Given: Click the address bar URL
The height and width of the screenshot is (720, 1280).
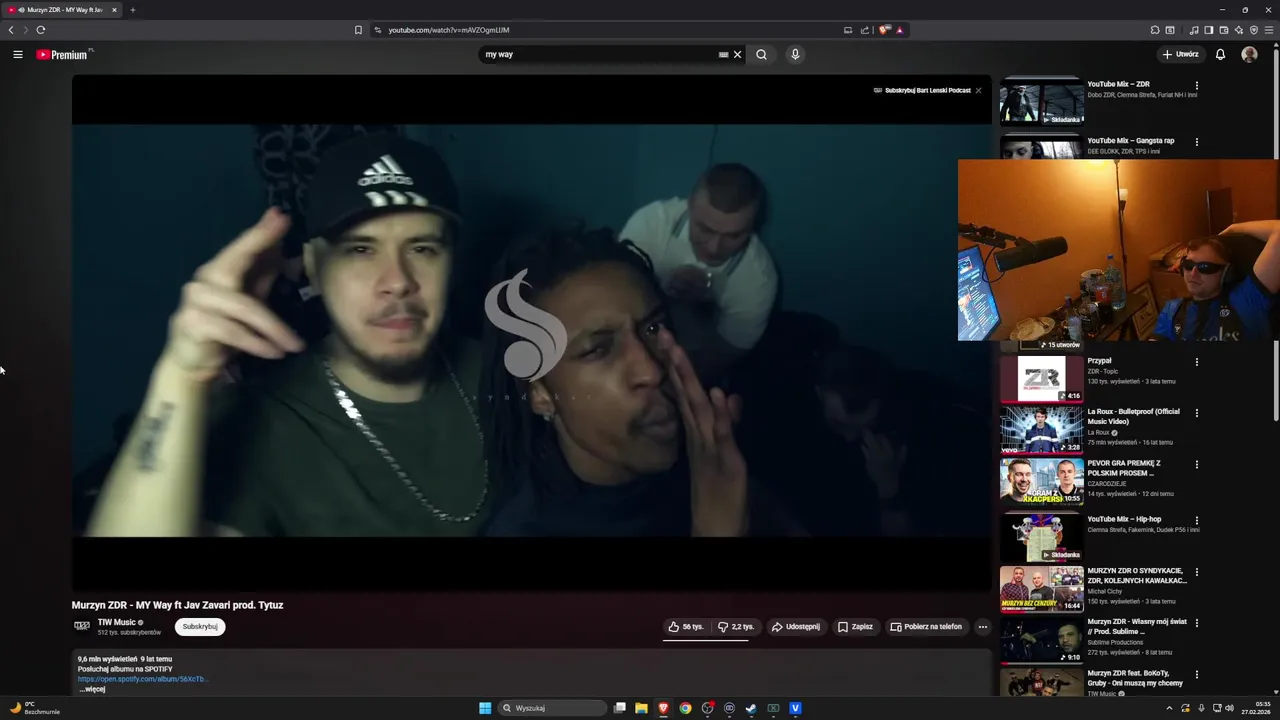Looking at the screenshot, I should pos(449,30).
